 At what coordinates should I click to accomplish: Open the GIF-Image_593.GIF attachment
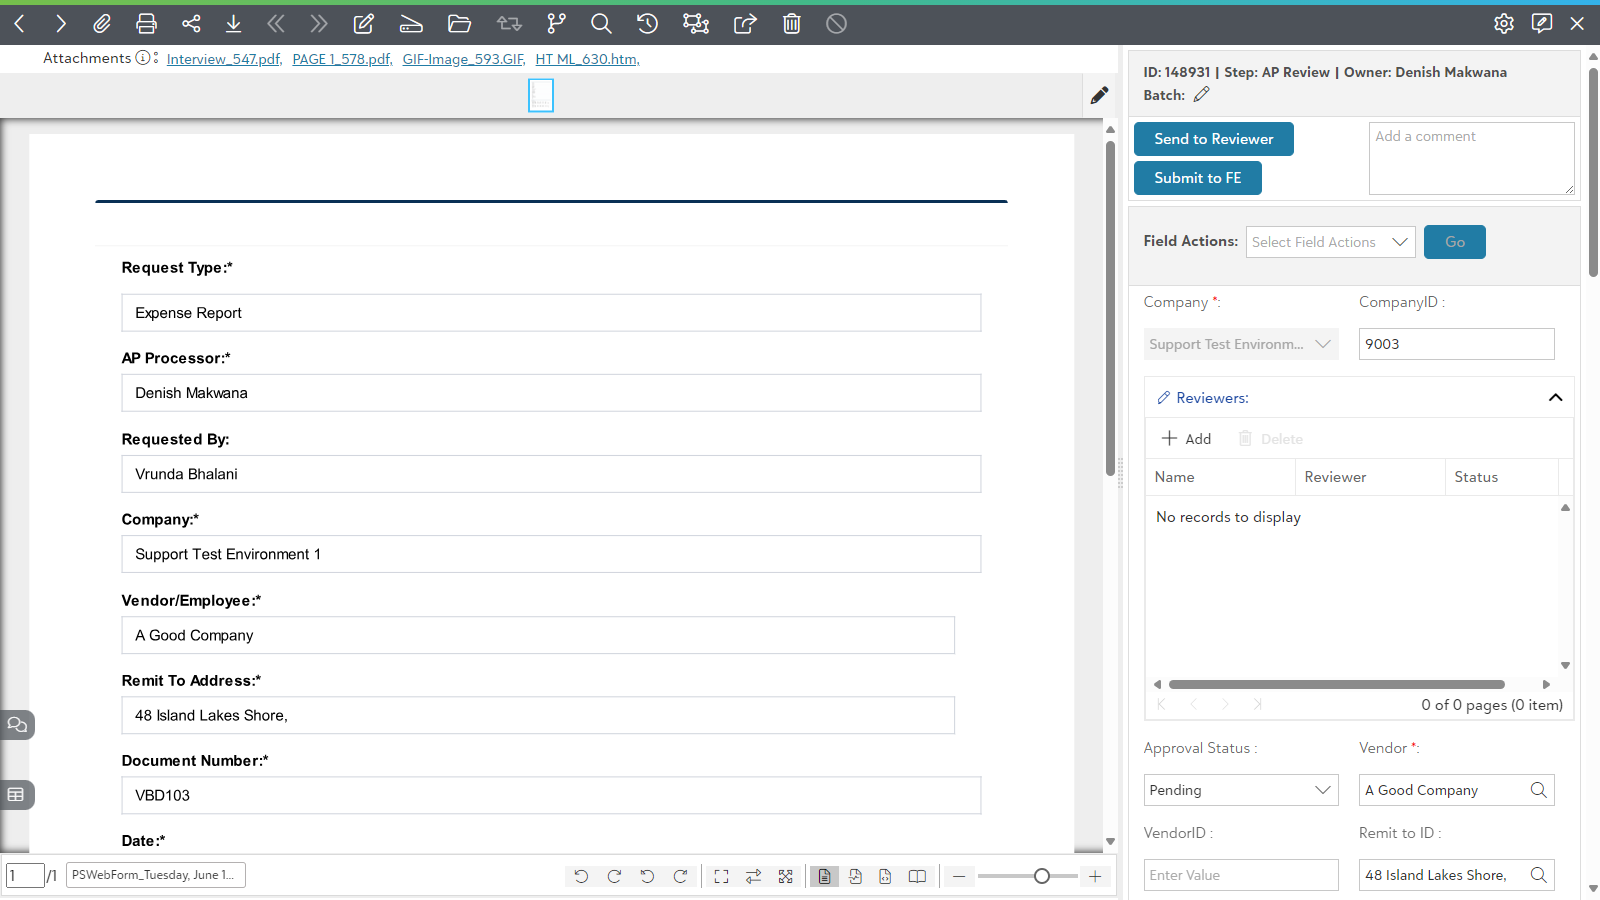(464, 59)
